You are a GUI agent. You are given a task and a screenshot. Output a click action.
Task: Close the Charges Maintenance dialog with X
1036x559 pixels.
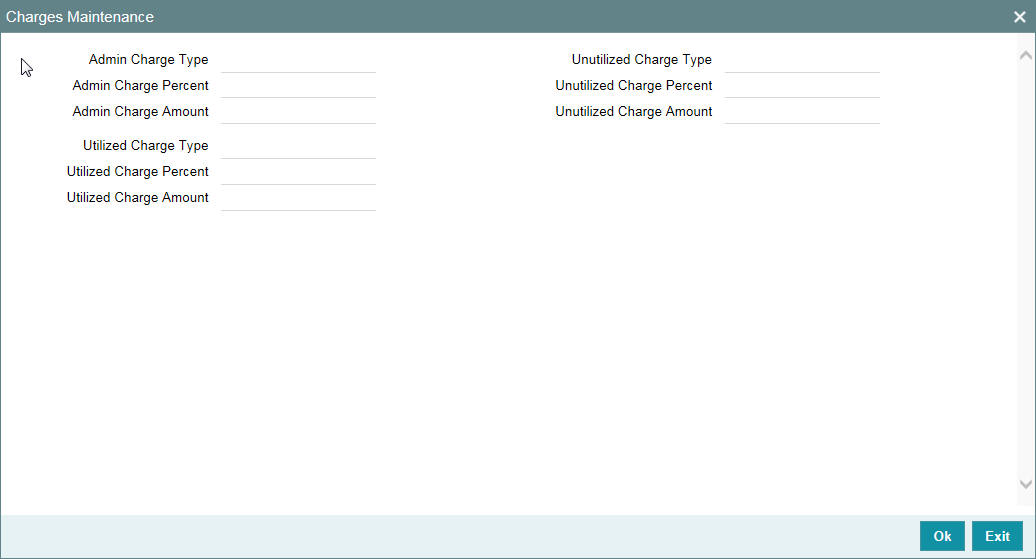coord(1019,17)
